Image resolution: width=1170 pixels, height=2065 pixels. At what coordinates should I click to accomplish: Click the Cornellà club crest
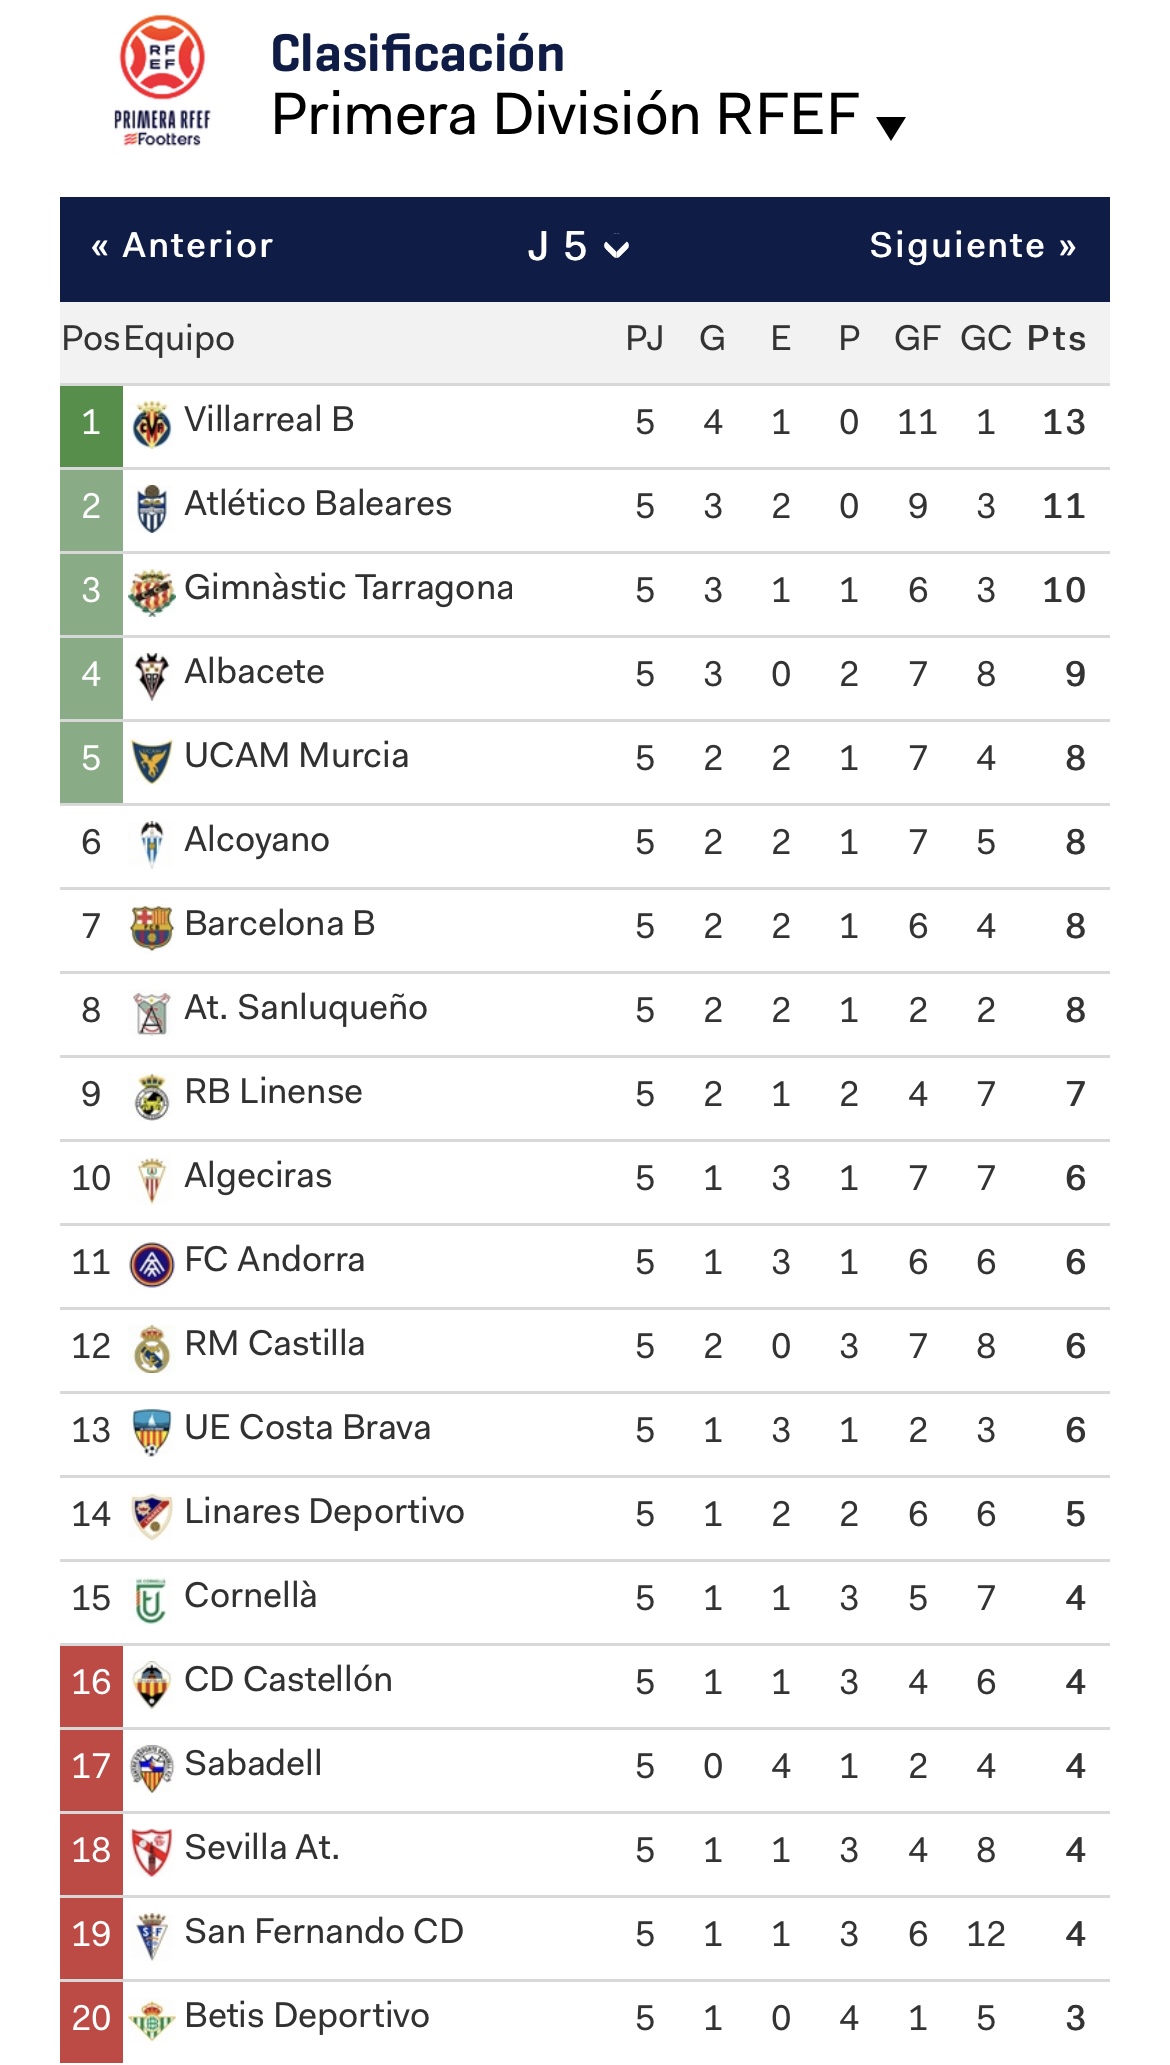tap(152, 1600)
